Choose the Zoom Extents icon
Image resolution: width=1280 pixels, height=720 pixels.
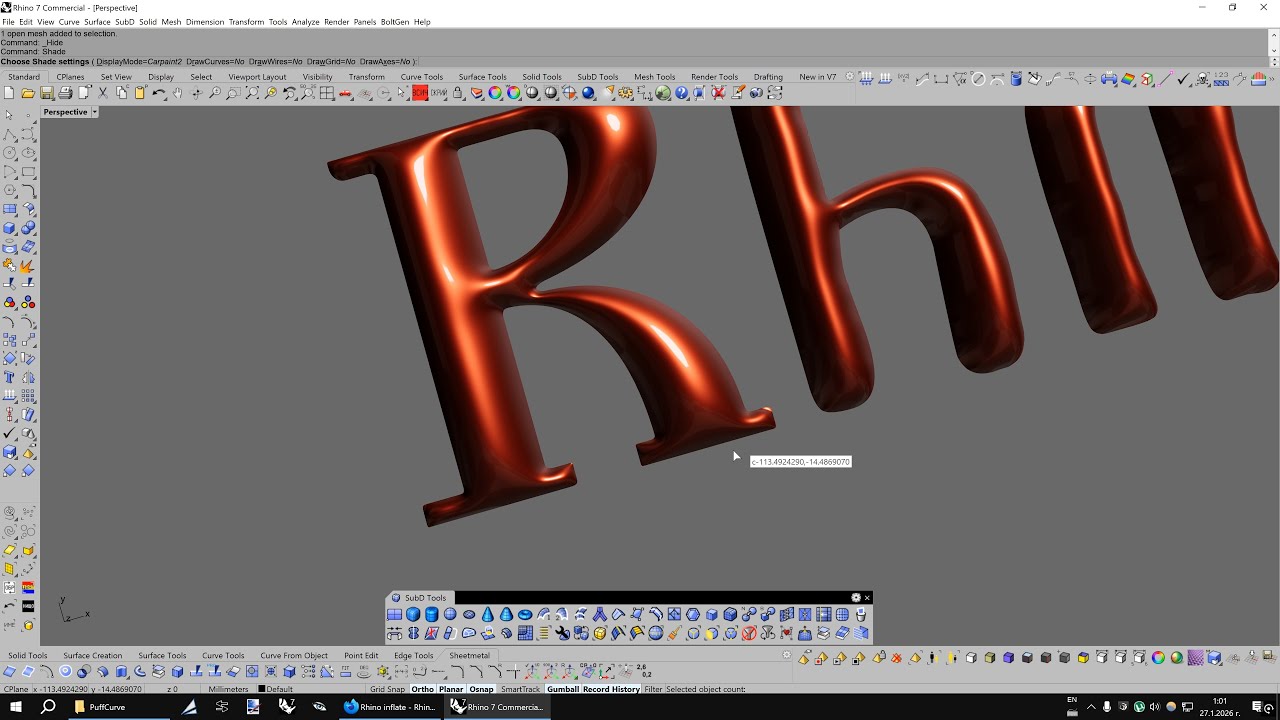(x=252, y=93)
